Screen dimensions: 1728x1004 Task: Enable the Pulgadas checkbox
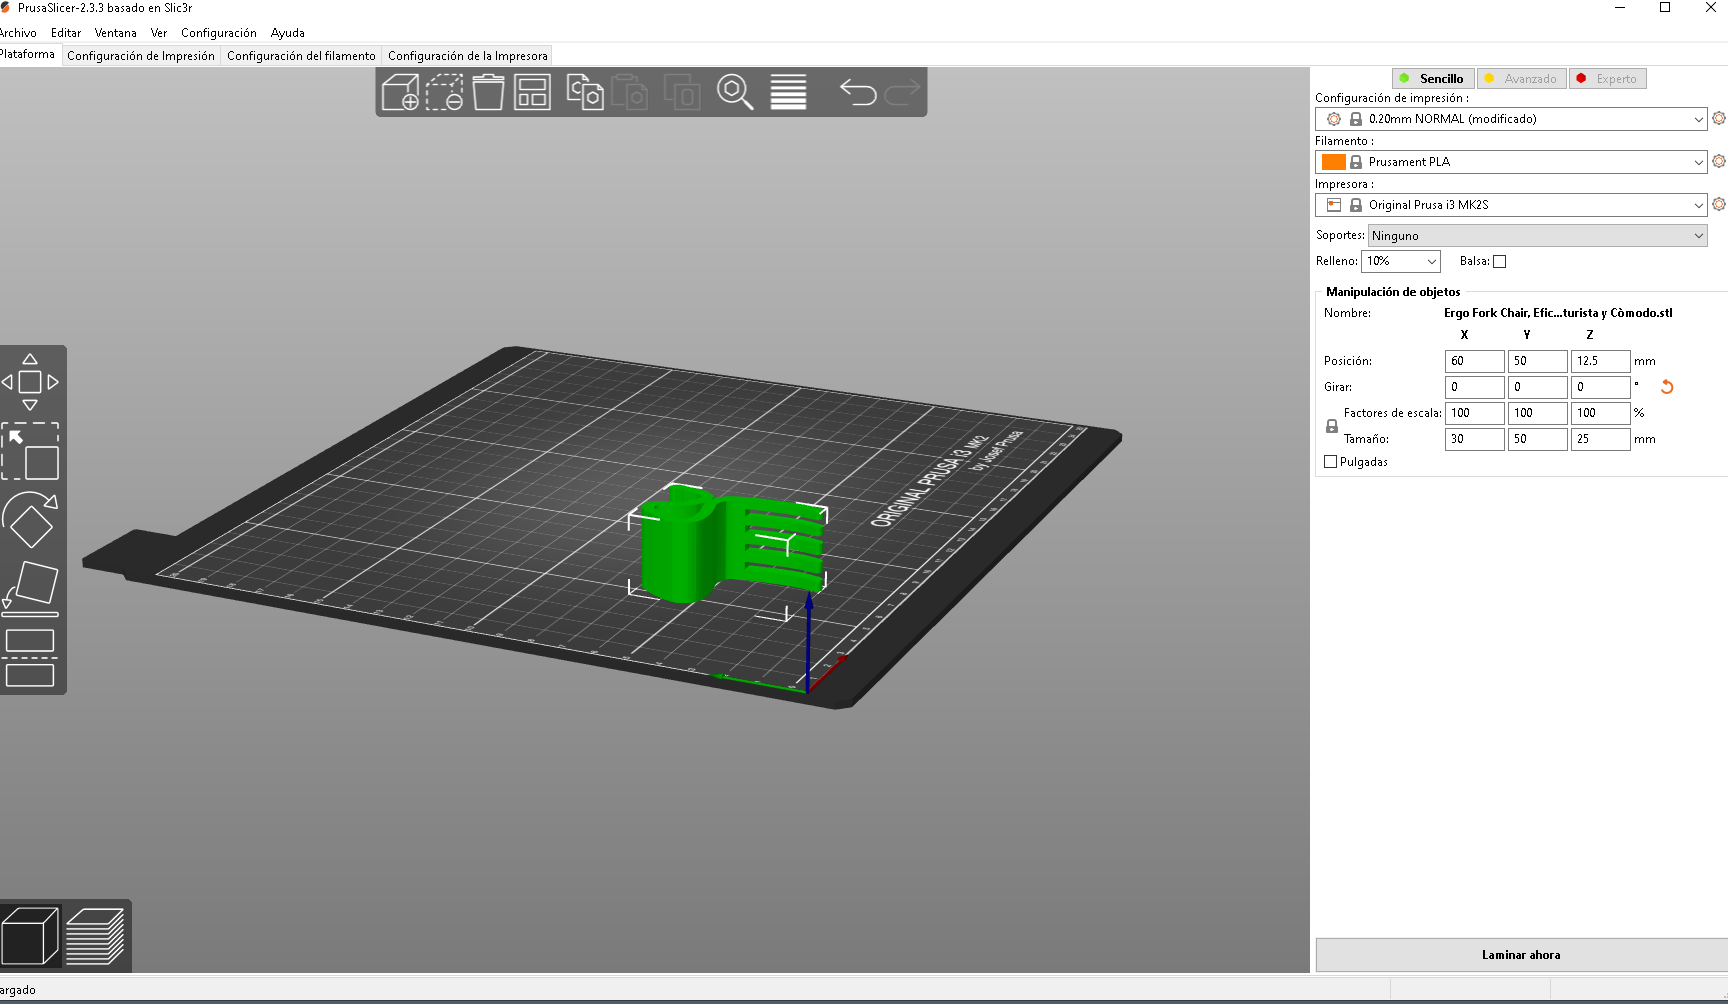[1330, 462]
